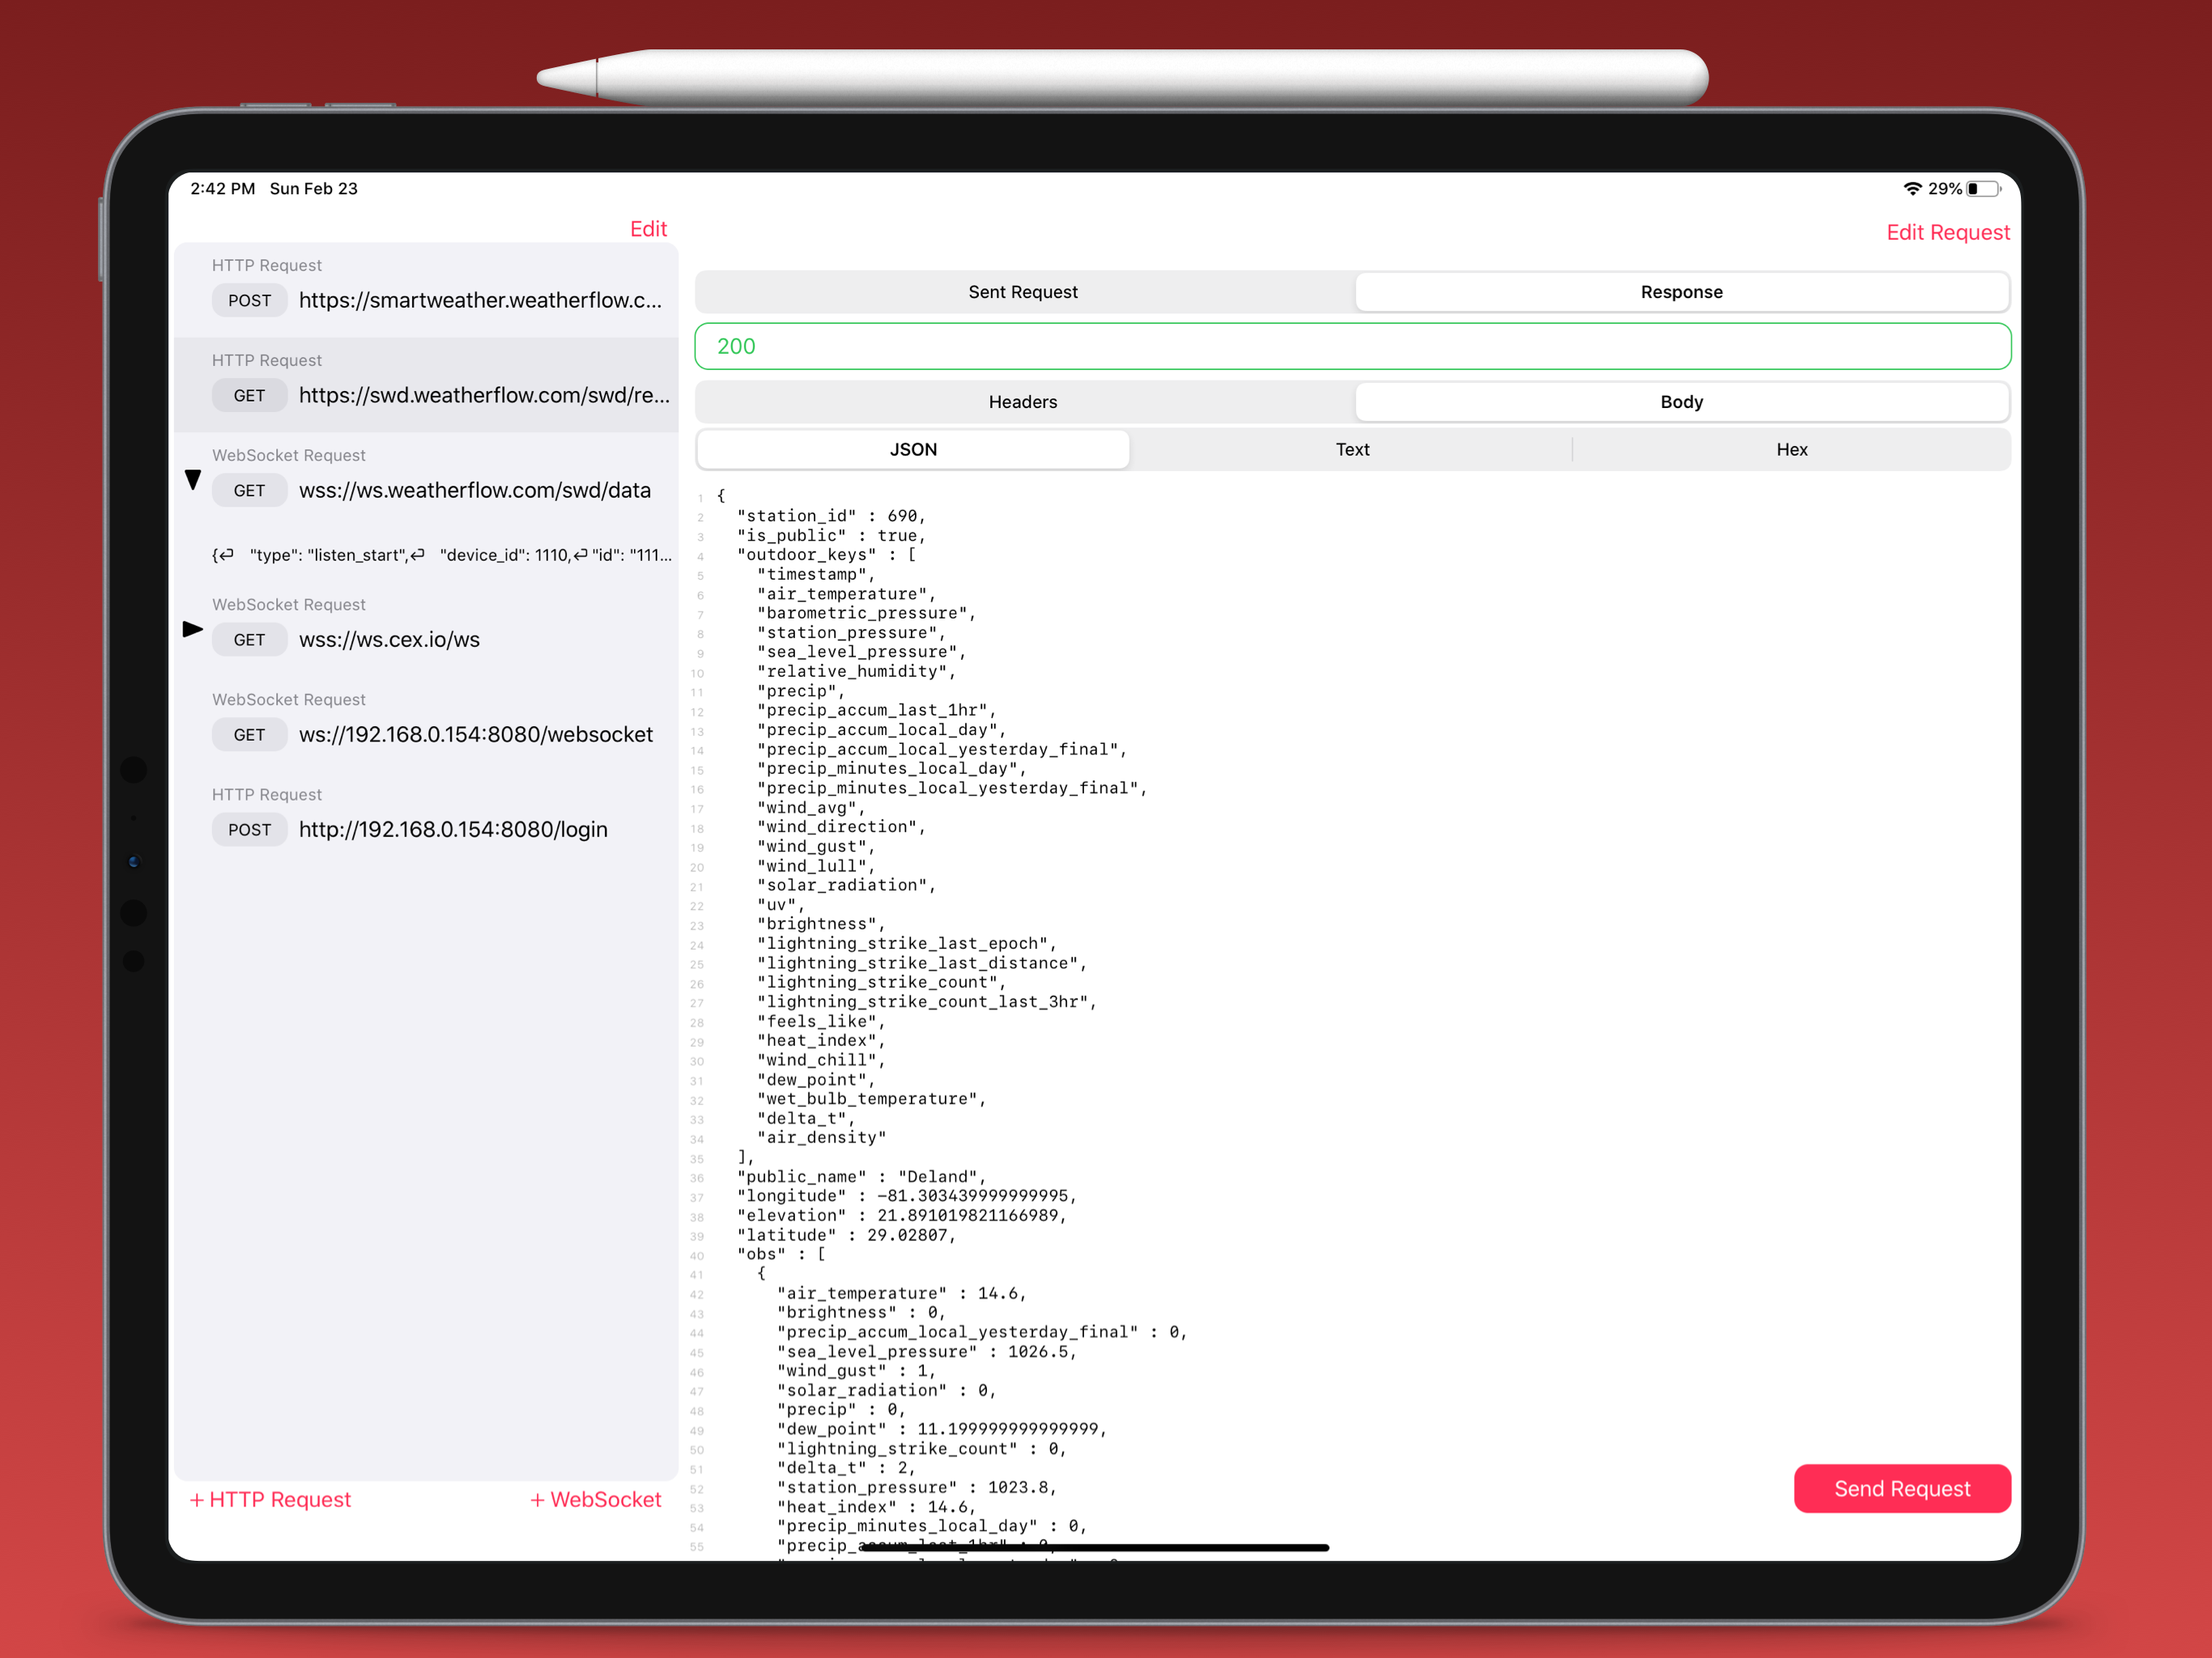Select the Hex body format
The height and width of the screenshot is (1658, 2212).
[x=1791, y=450]
